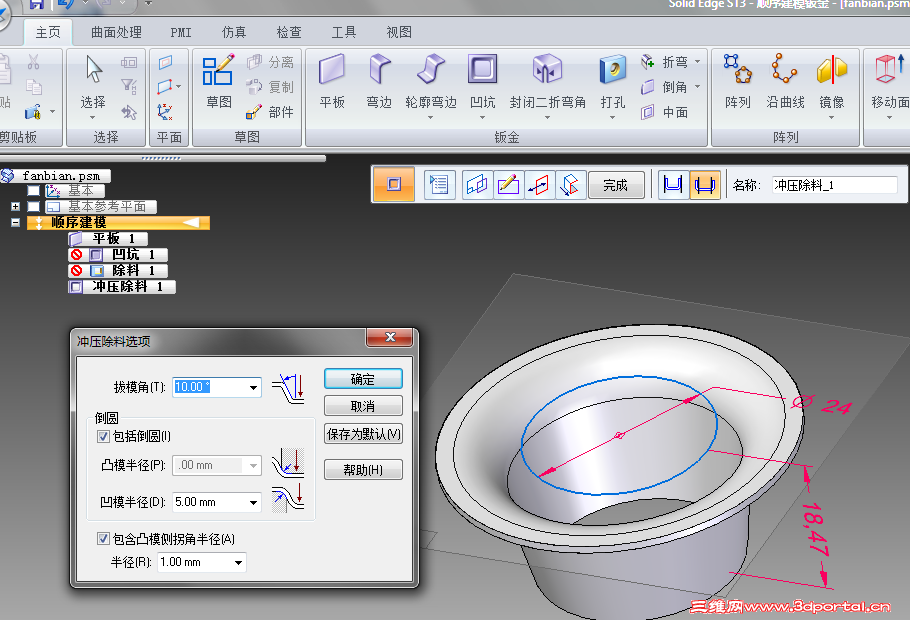Collapse the 顺序建模 tree node

[15, 222]
